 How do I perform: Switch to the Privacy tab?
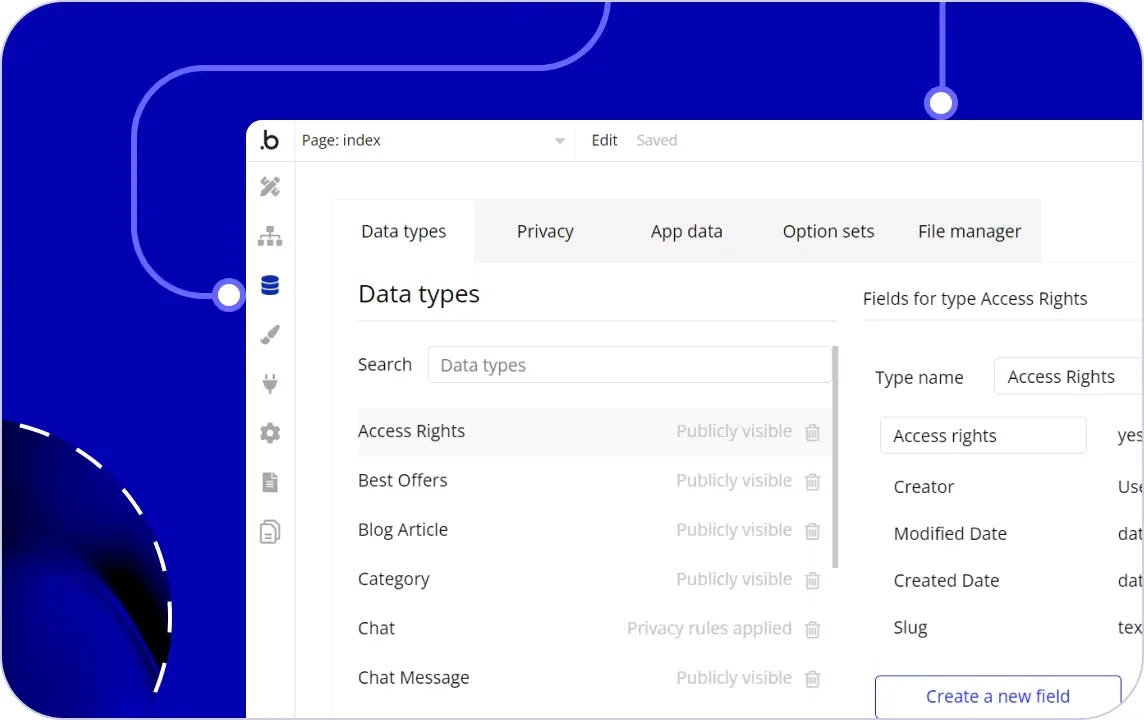(545, 231)
